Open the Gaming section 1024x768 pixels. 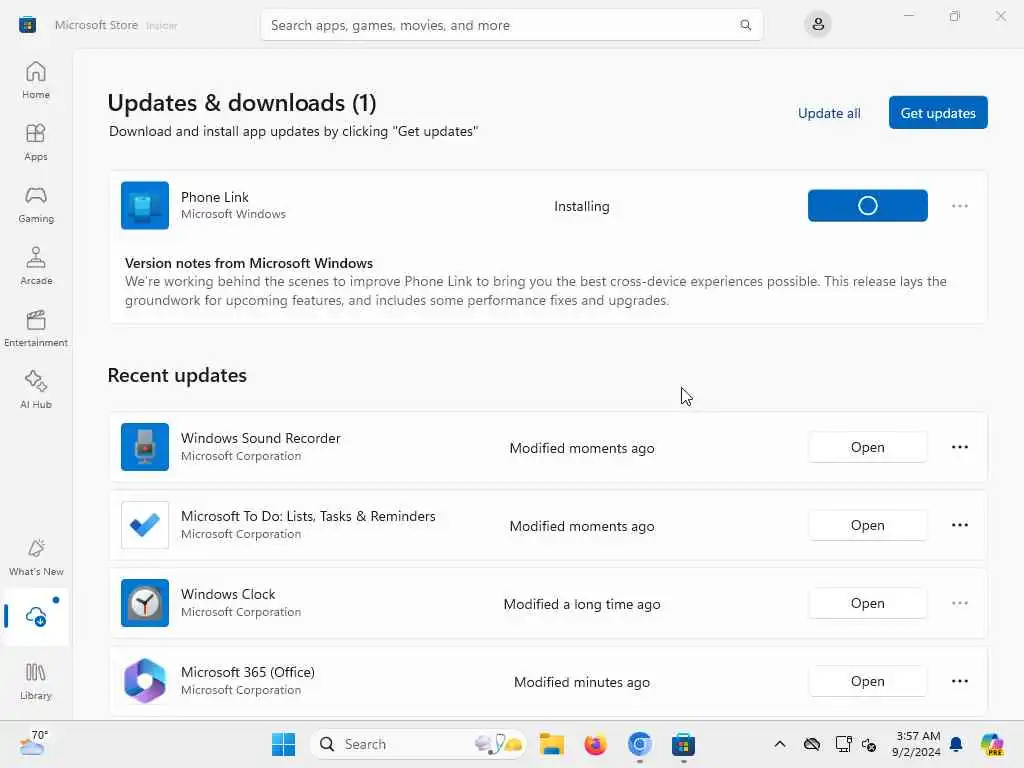click(x=36, y=204)
